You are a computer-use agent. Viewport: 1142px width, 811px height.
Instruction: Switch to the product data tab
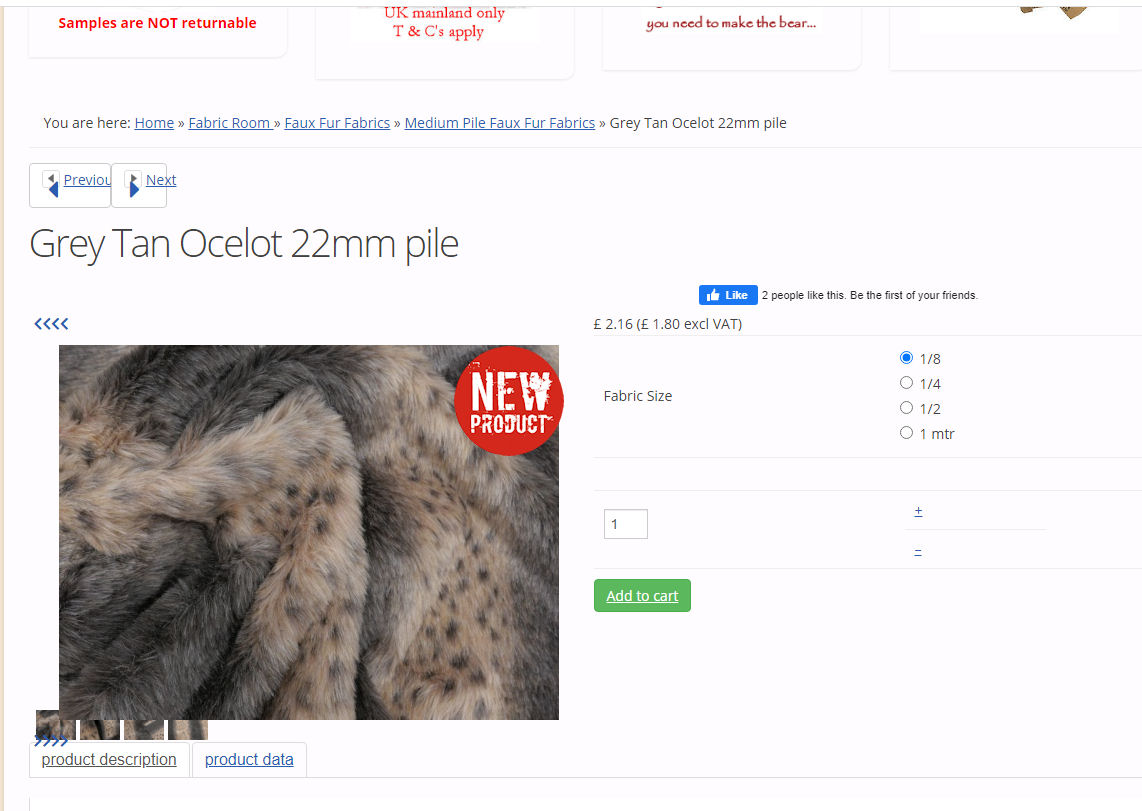(x=249, y=759)
